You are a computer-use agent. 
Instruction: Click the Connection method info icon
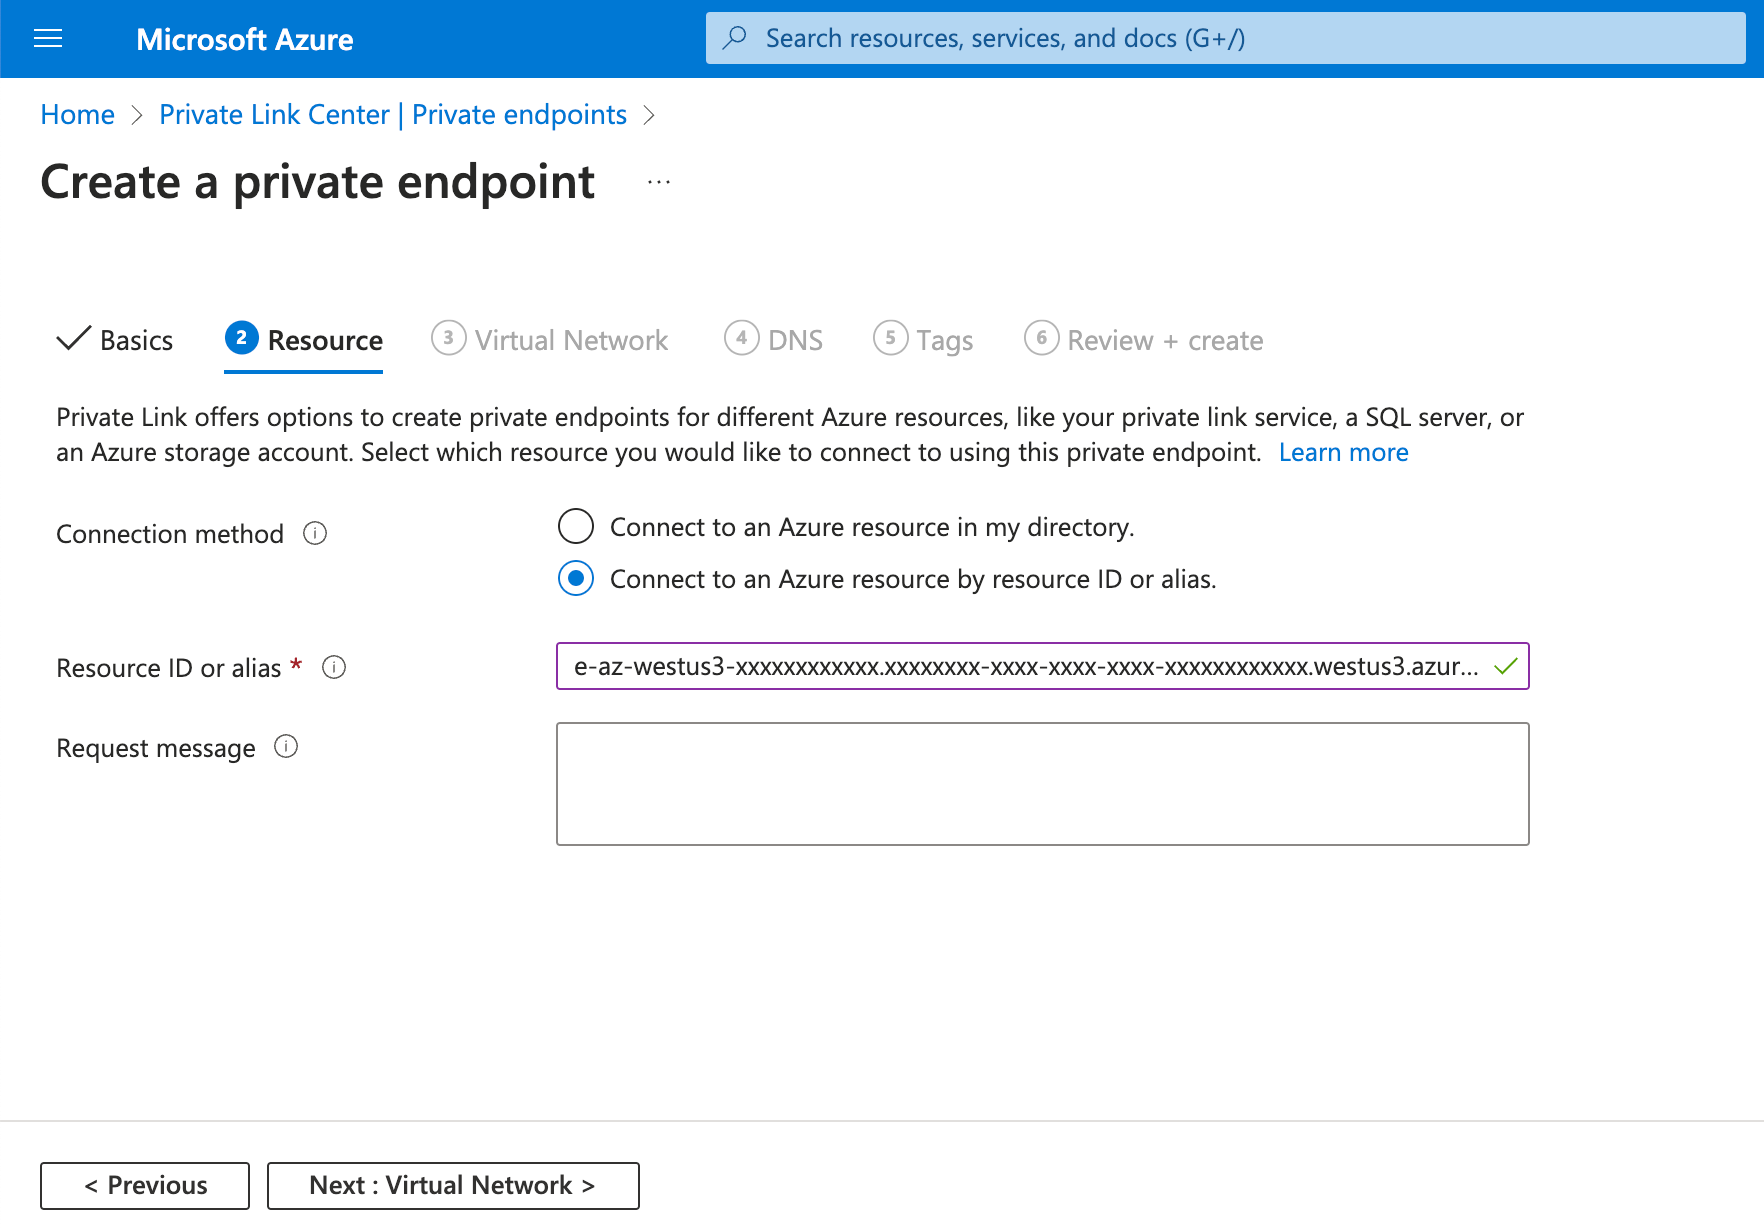coord(315,534)
